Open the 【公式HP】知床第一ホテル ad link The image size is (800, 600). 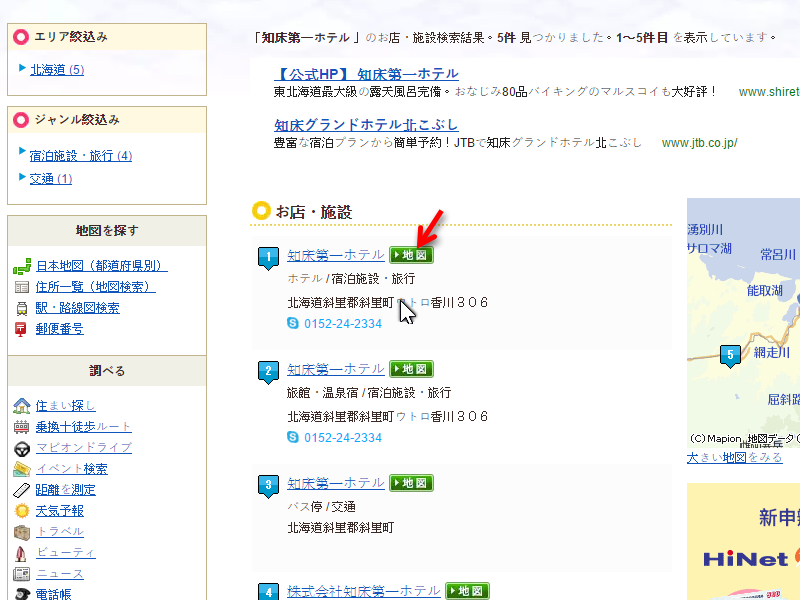tap(366, 74)
